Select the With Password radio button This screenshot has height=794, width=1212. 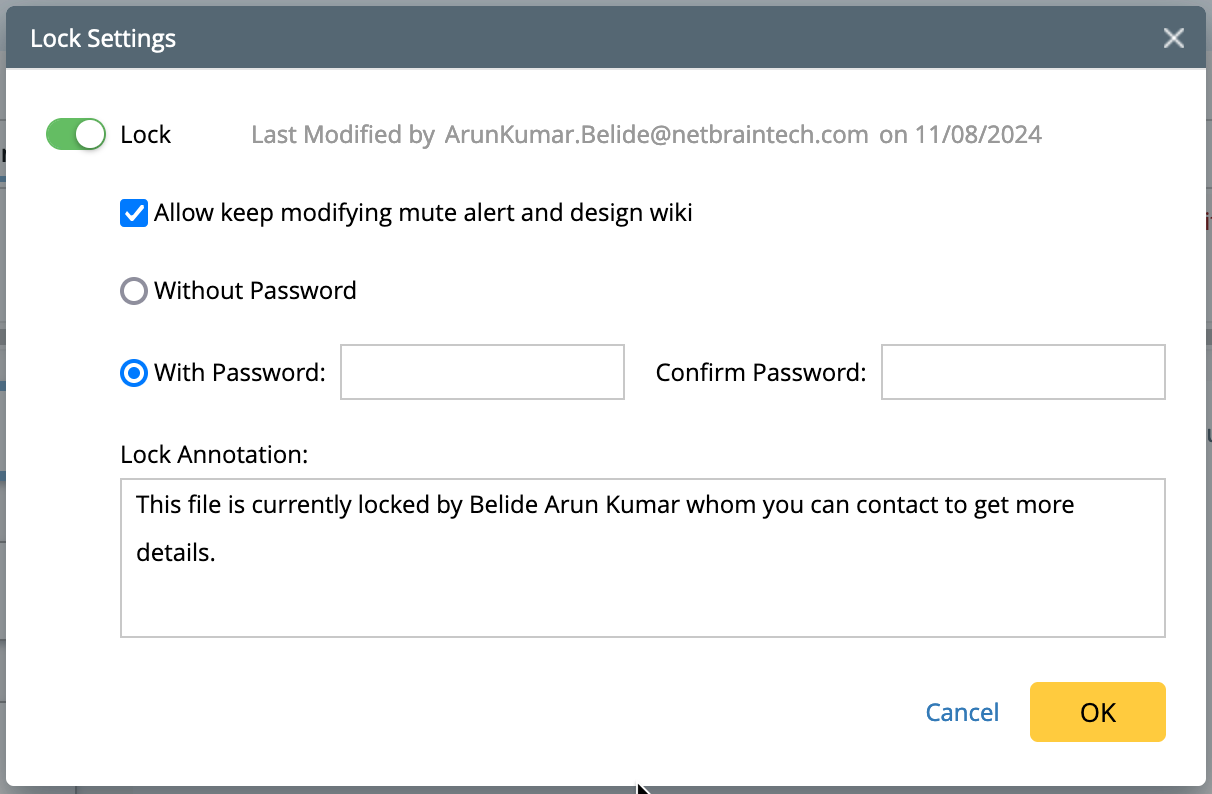click(134, 373)
